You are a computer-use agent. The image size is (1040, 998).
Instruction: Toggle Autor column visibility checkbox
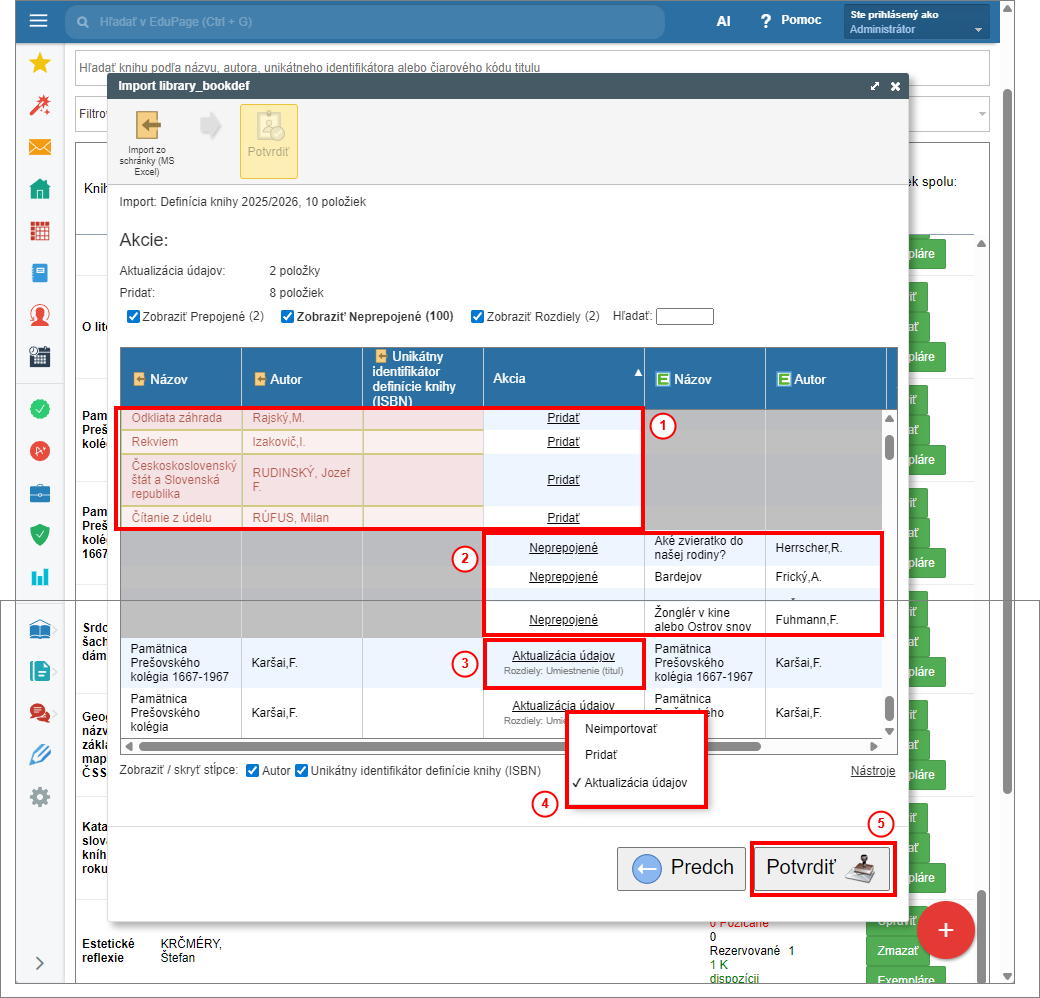pos(253,771)
